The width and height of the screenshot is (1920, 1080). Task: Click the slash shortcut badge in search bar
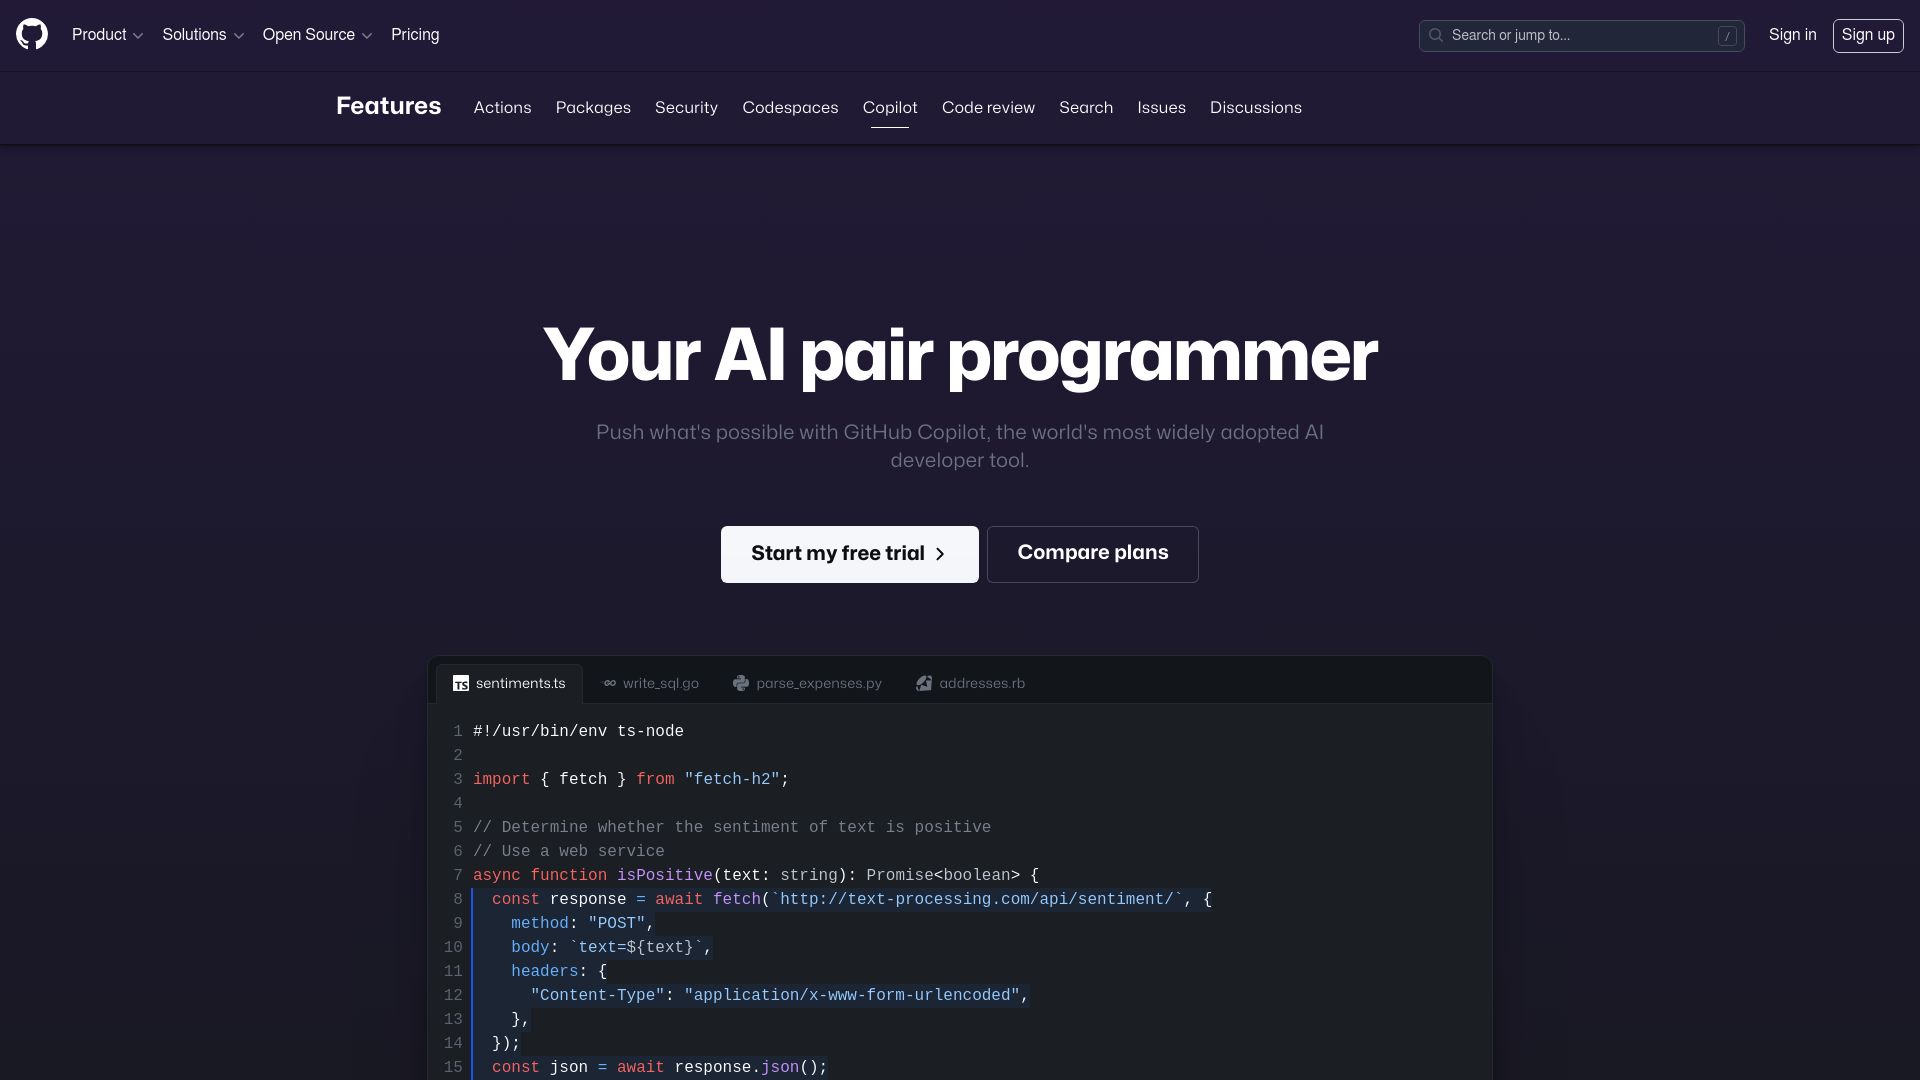point(1727,35)
